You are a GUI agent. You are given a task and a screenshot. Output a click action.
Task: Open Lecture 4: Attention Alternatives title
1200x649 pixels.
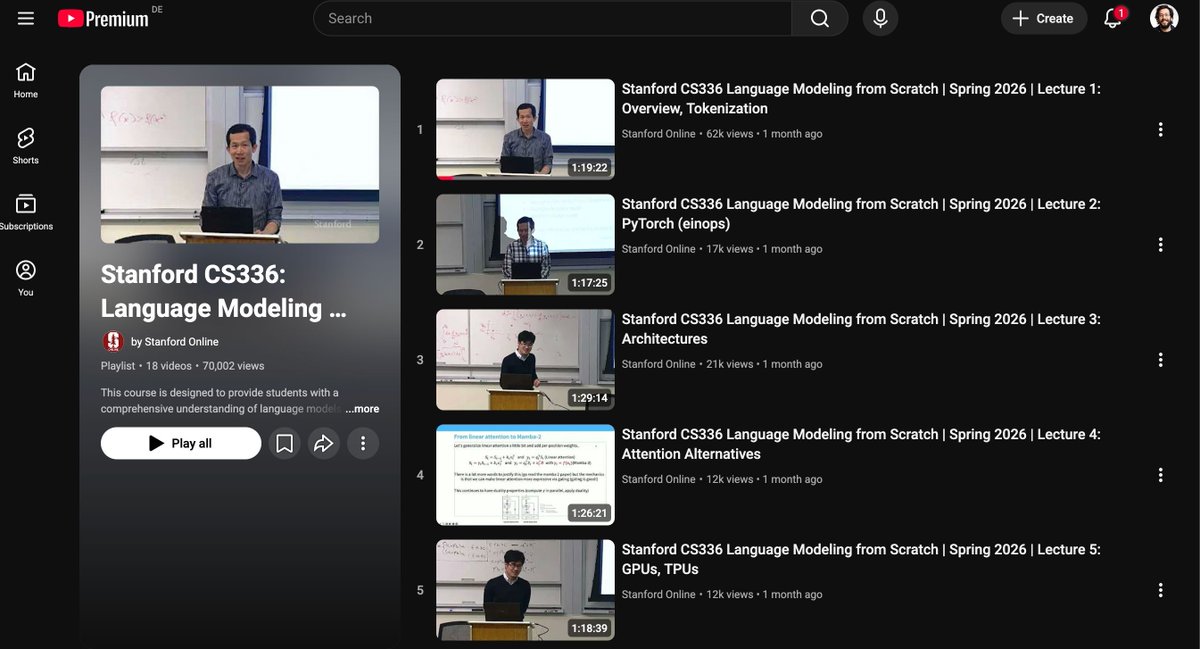tap(861, 444)
